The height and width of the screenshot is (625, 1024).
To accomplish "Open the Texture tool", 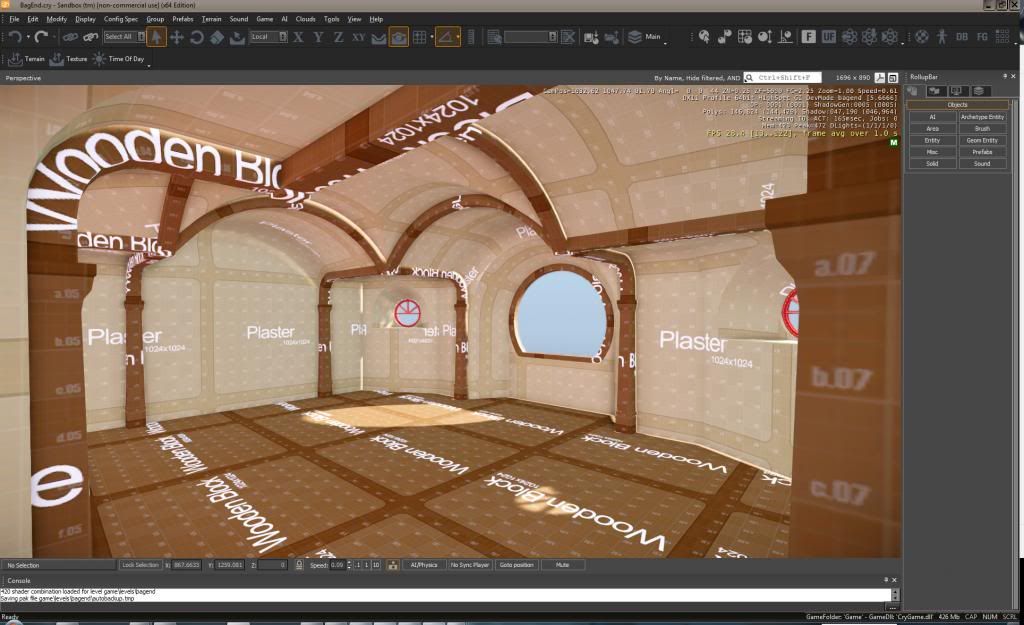I will pyautogui.click(x=70, y=59).
